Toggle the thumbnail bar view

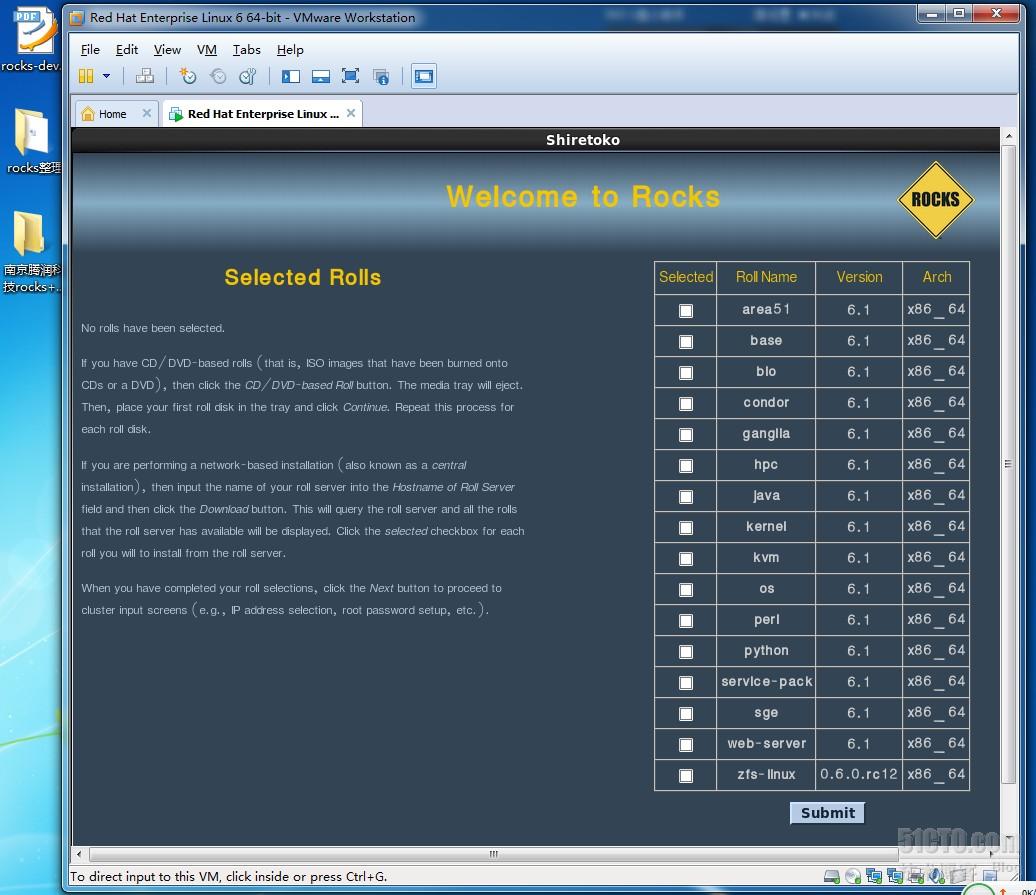coord(320,77)
